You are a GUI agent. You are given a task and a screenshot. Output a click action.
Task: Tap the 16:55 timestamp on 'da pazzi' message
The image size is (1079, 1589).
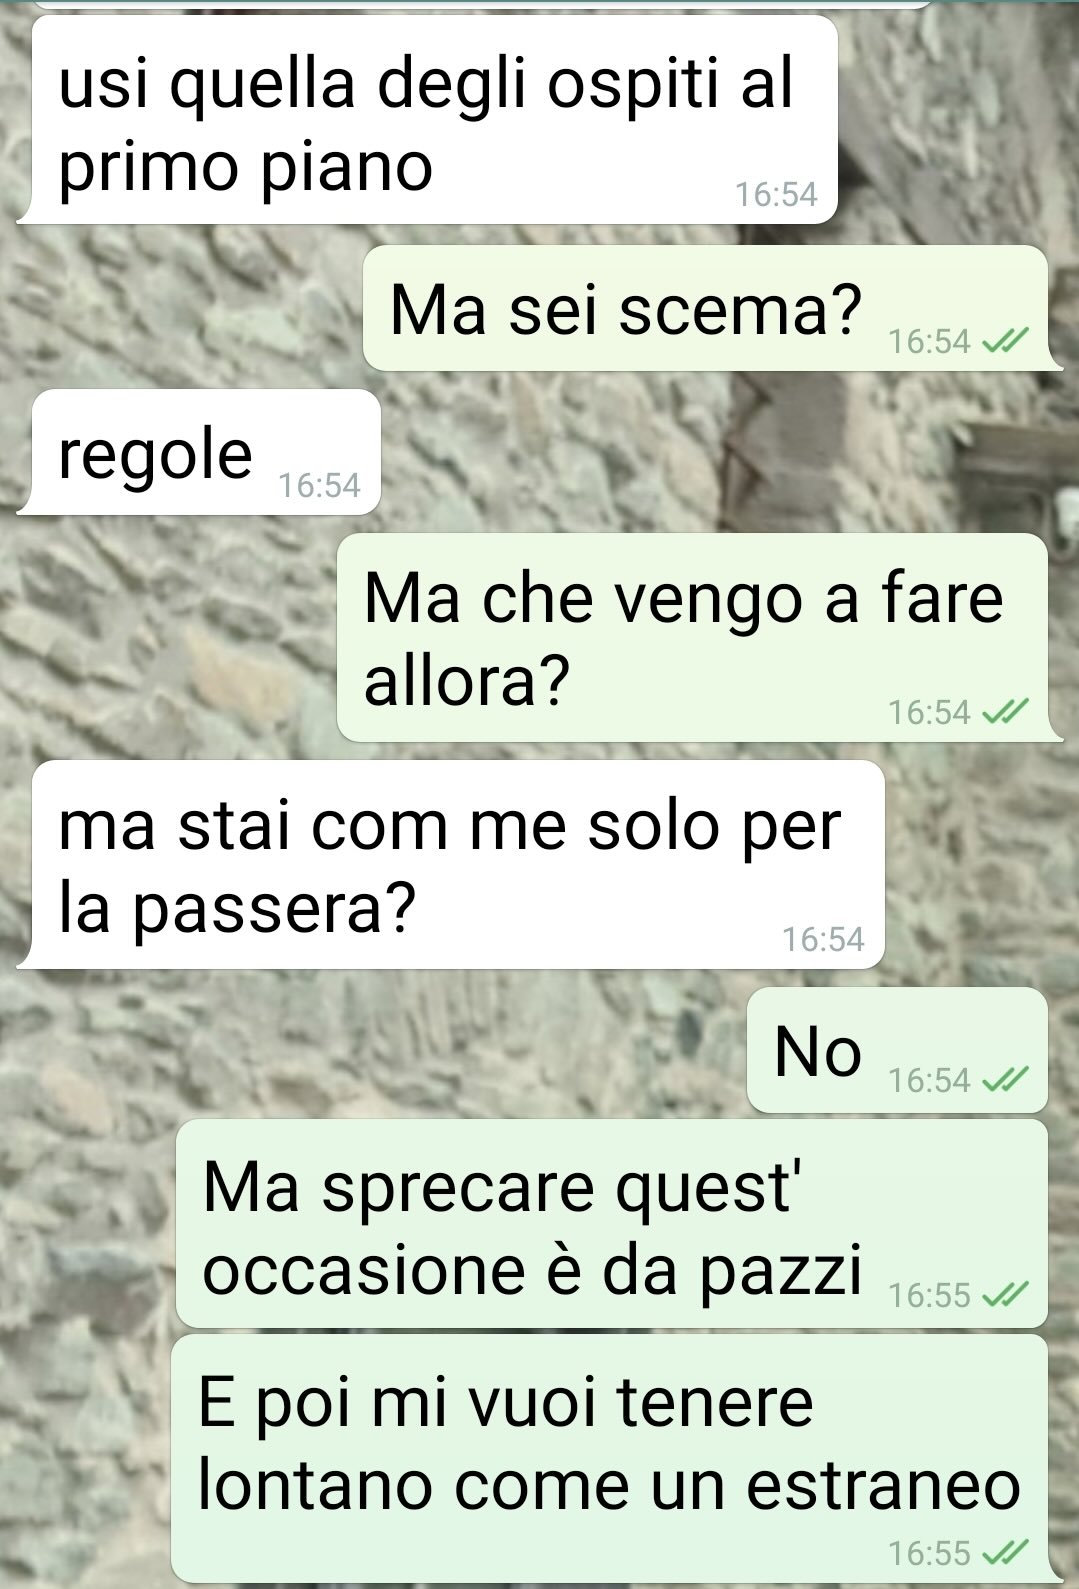pos(930,1296)
